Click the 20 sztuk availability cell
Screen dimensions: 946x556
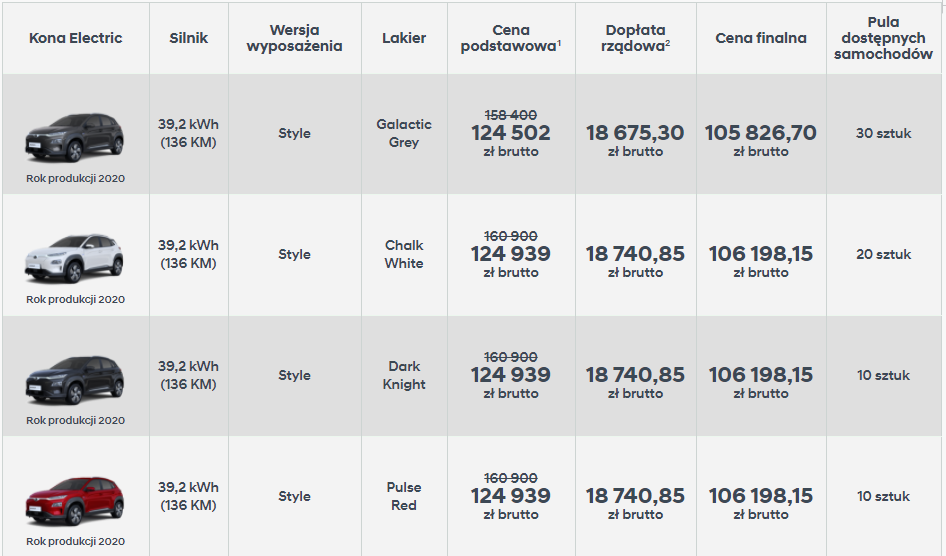coord(883,254)
